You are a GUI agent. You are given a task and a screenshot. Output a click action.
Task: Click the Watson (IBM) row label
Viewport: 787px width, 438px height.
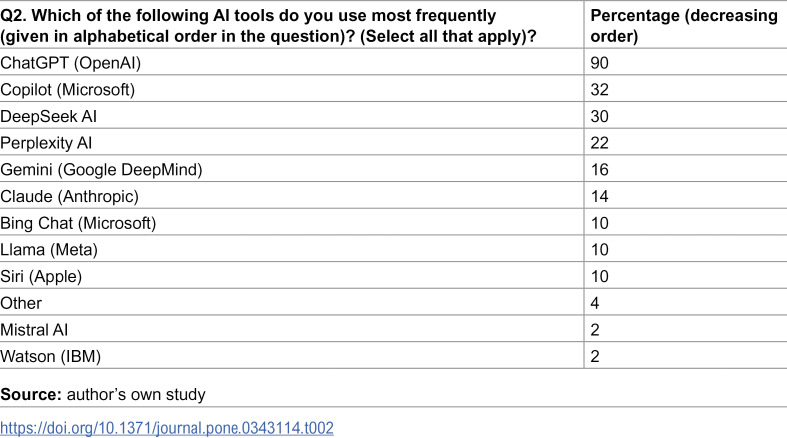tap(51, 356)
